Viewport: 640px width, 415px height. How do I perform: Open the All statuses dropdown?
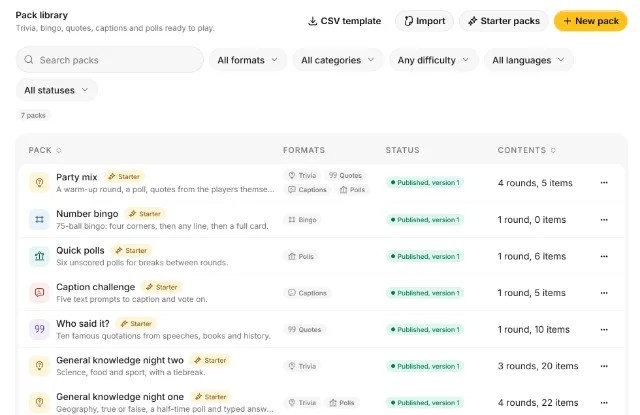[x=56, y=90]
